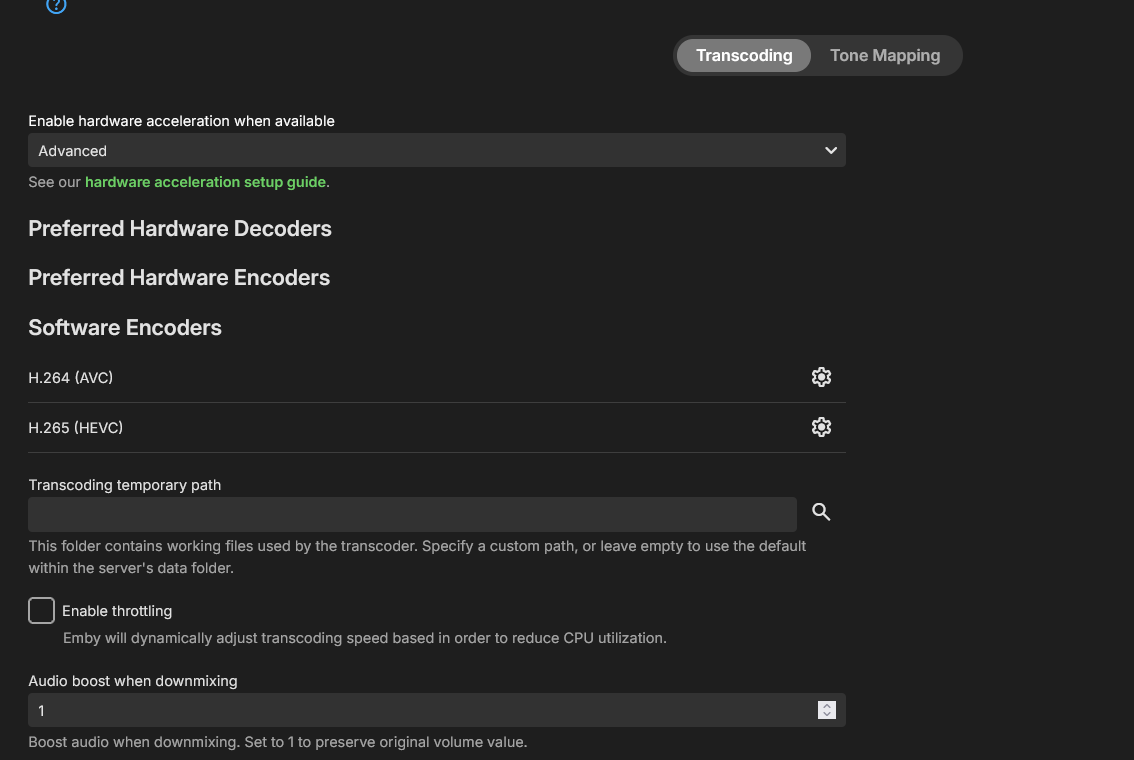Open H.265 (HEVC) encoder settings gear
Screen dimensions: 1134x760
pyautogui.click(x=821, y=427)
